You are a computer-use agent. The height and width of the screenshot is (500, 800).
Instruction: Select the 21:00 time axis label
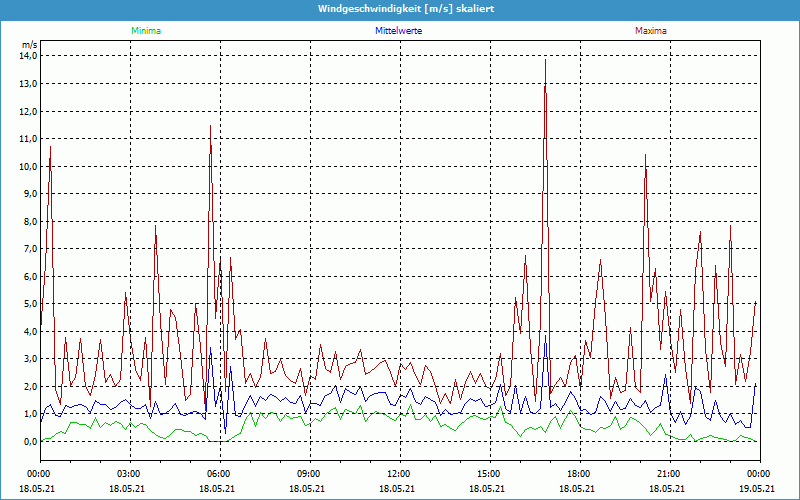(668, 473)
